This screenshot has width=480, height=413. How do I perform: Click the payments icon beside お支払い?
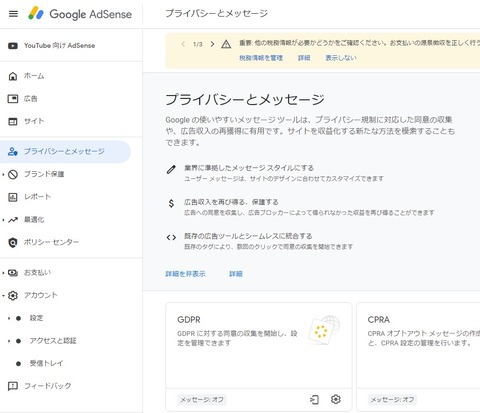click(x=13, y=273)
